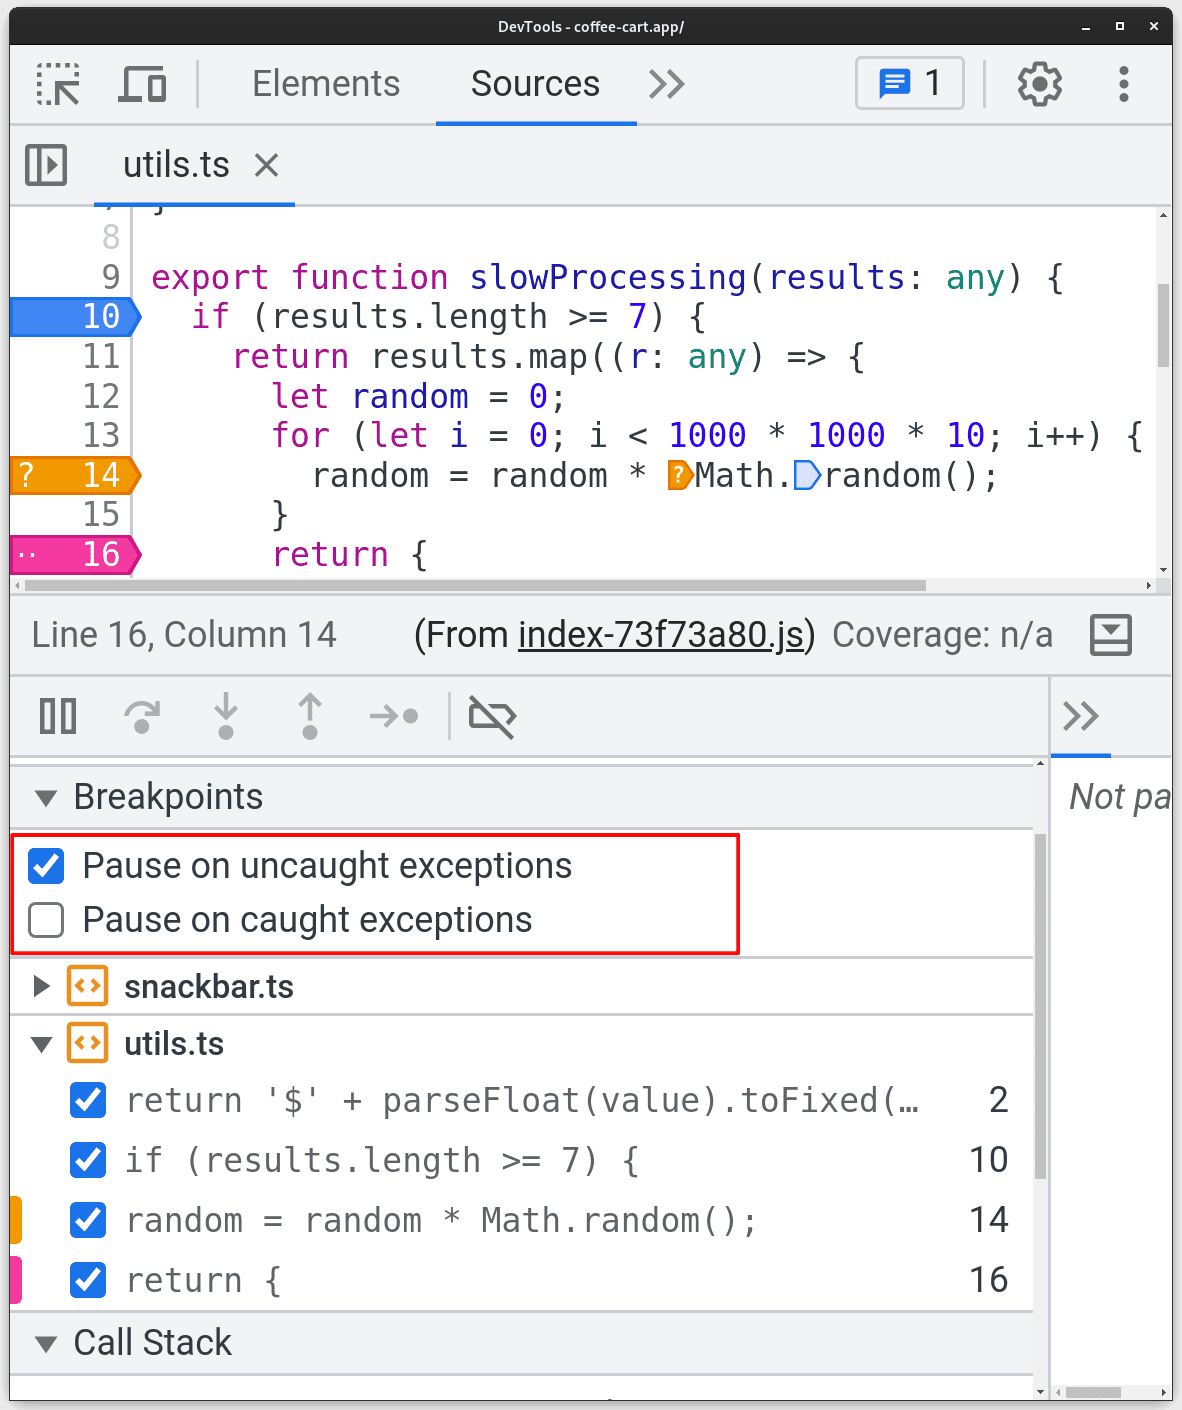
Task: Switch to the Elements panel
Action: click(x=326, y=84)
